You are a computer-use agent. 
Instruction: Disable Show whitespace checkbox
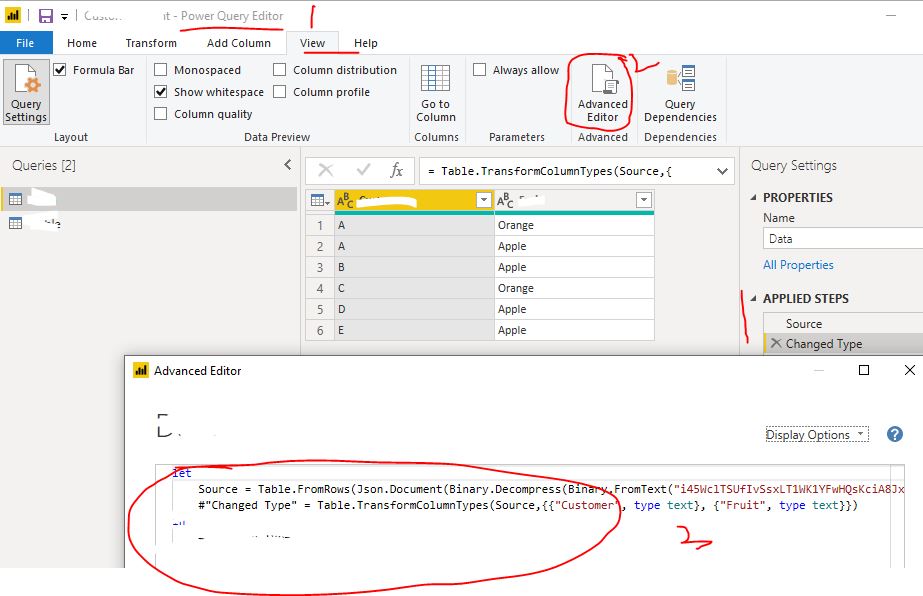coord(160,91)
